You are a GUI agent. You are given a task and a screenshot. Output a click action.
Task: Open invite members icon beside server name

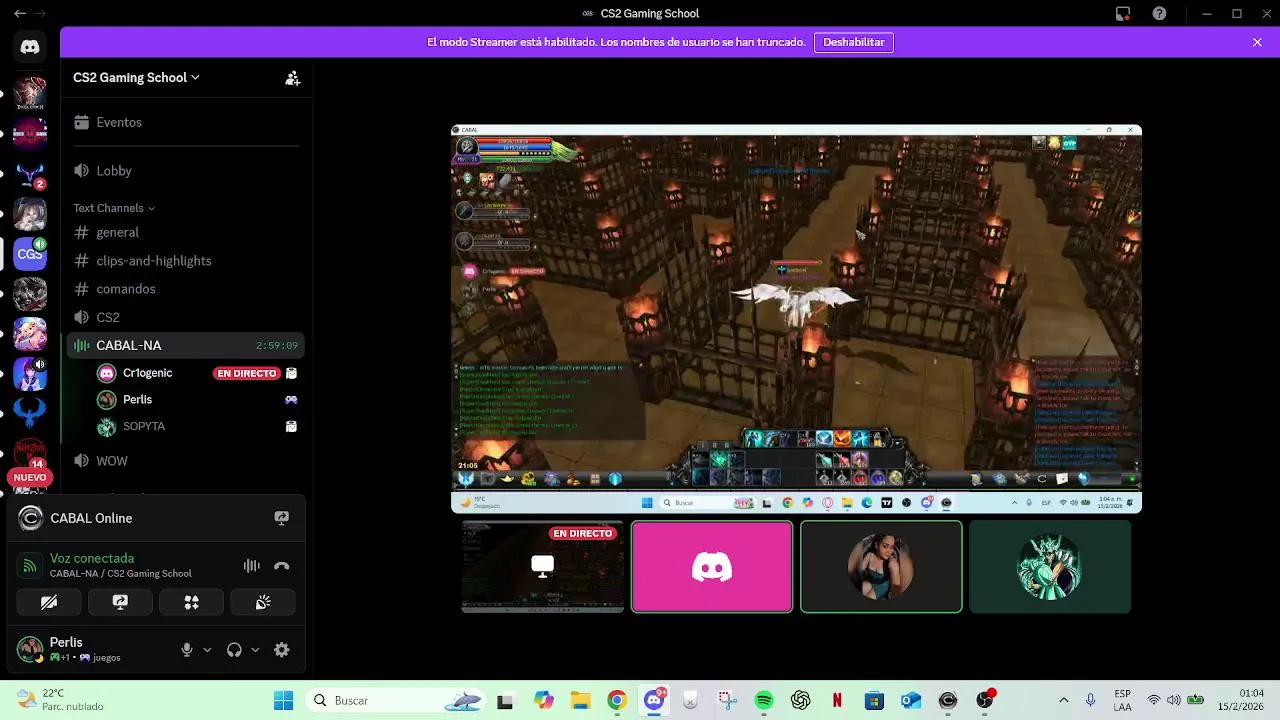[292, 78]
